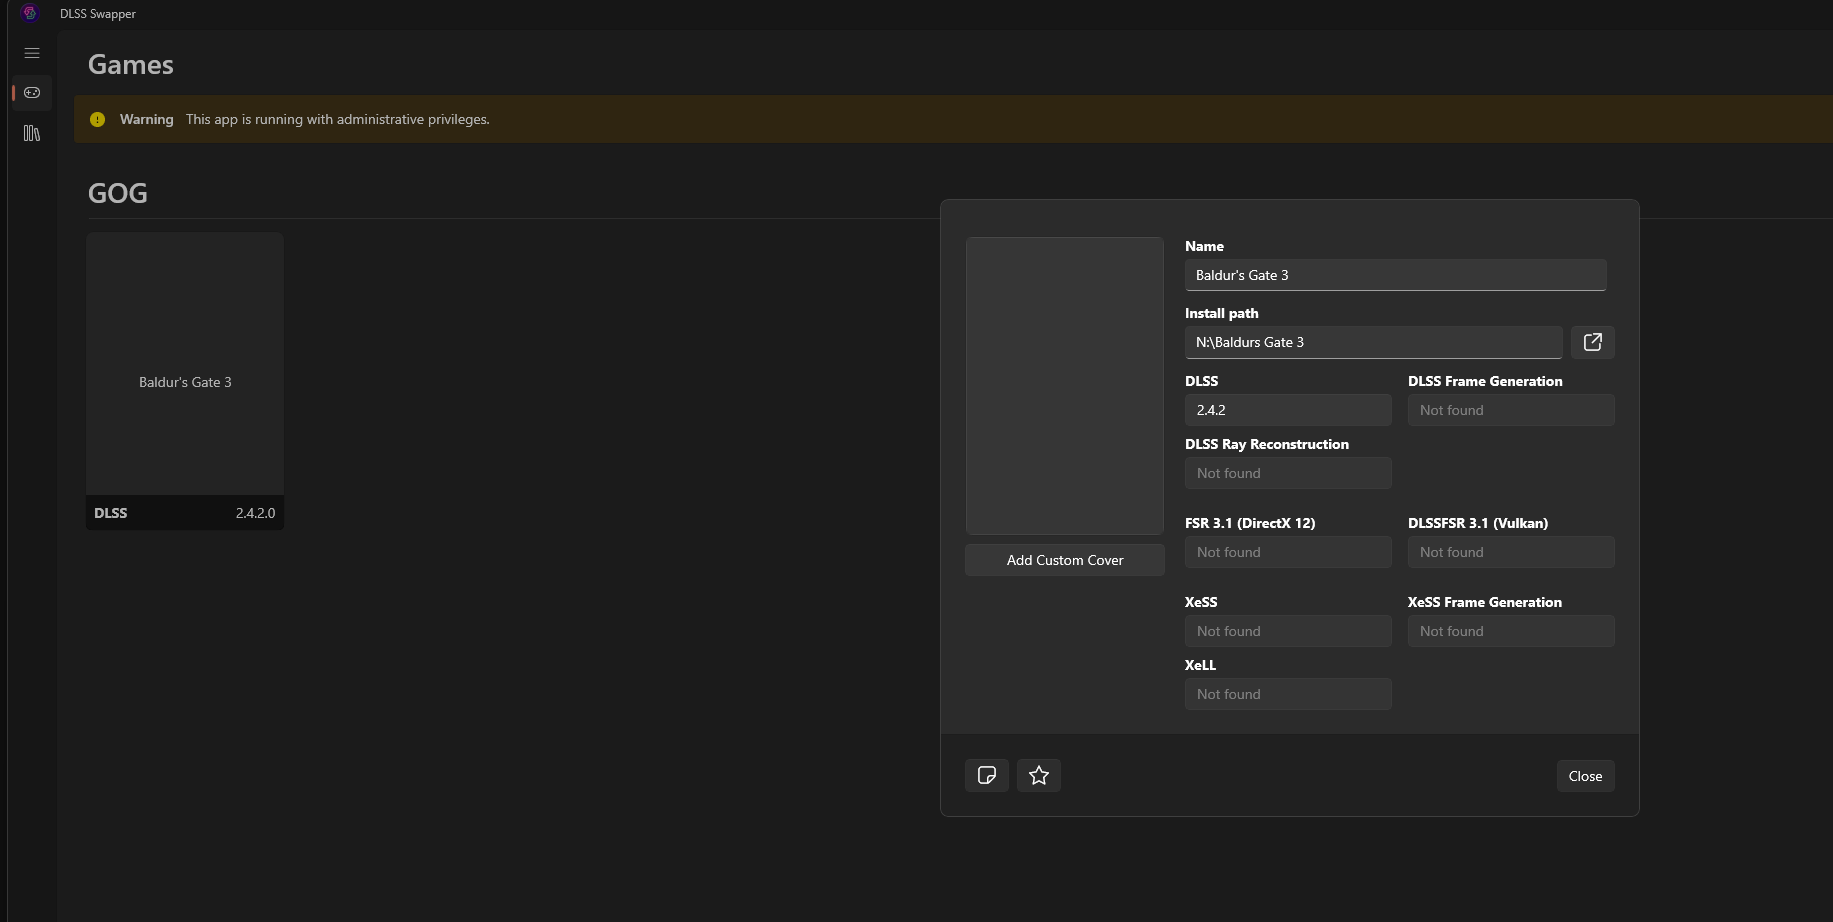Image resolution: width=1833 pixels, height=922 pixels.
Task: Mark game as favourite with star
Action: click(1038, 775)
